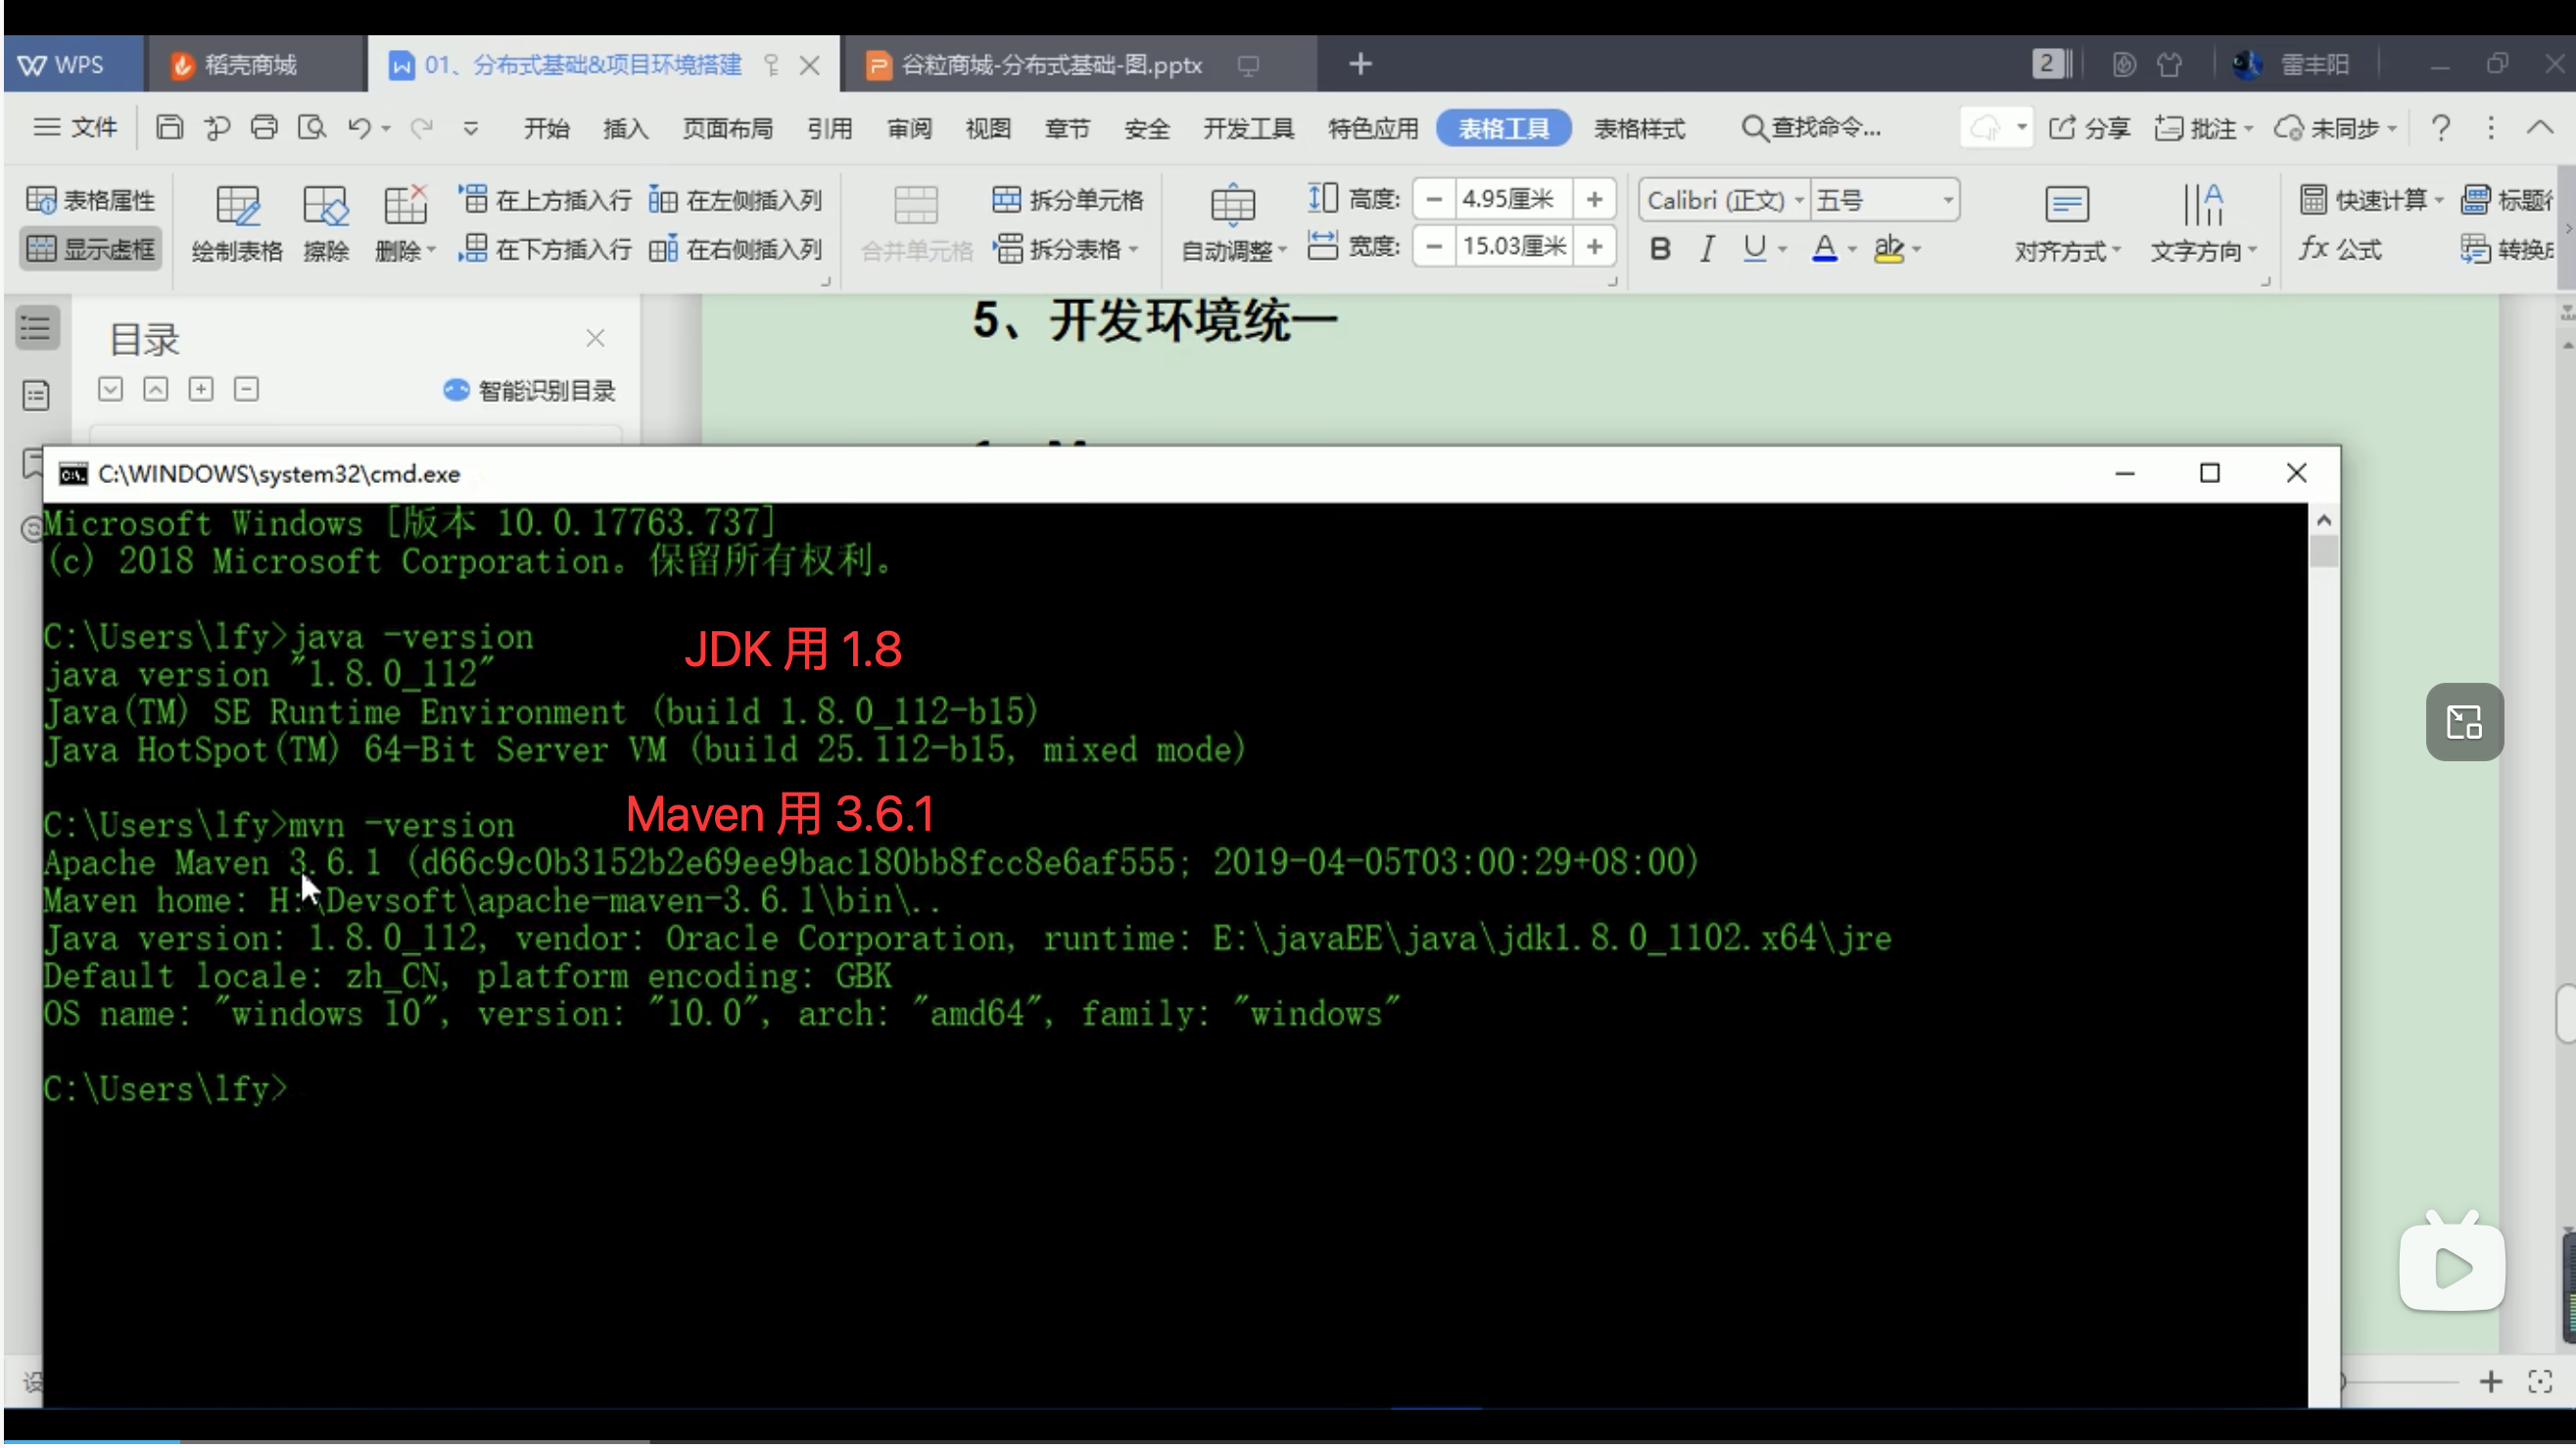Switch to 谷粒商城-分布式基础-图.pptx document tab
The image size is (2576, 1448).
pos(1050,65)
